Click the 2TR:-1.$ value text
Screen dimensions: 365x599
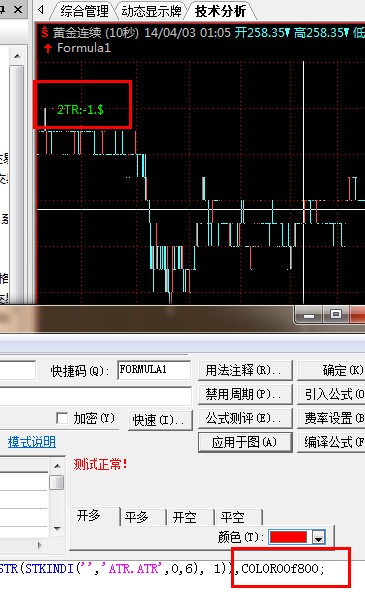pos(80,110)
